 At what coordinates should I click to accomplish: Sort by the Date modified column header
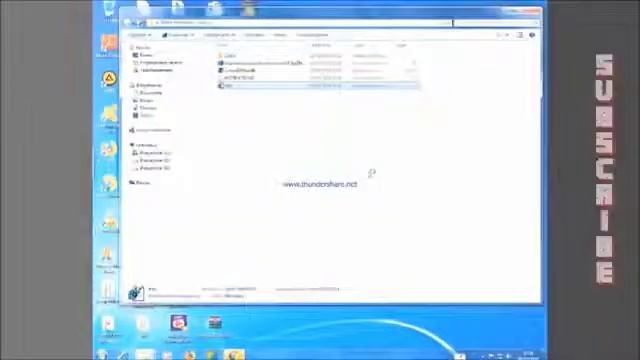(321, 45)
